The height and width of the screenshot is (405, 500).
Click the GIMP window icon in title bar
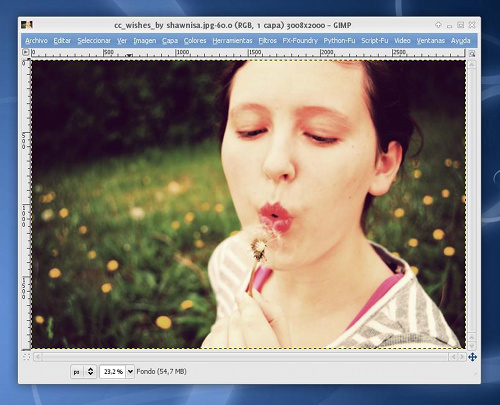click(27, 25)
